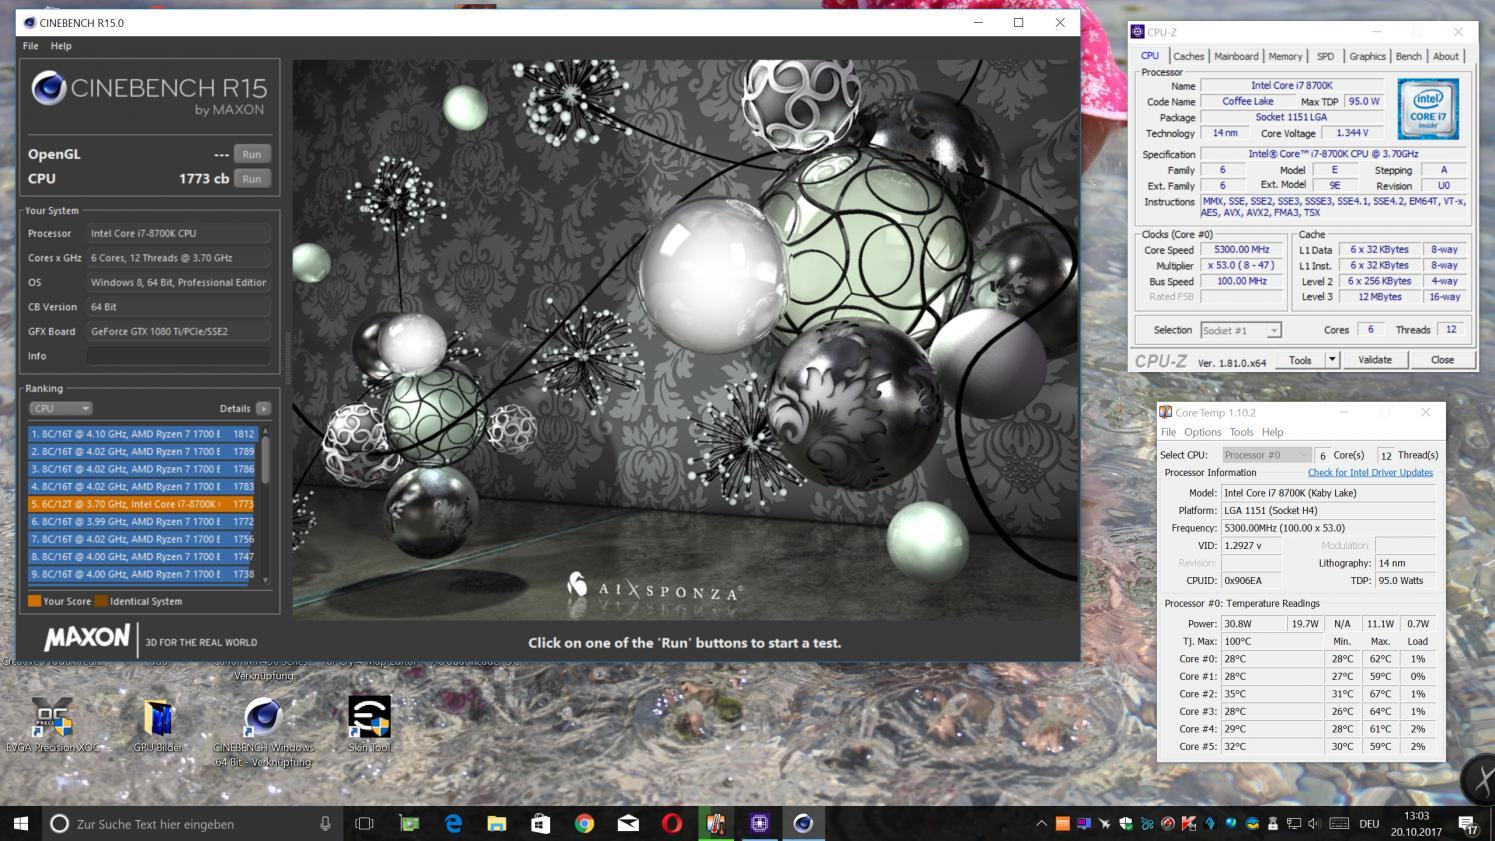1495x841 pixels.
Task: Open the CPU ranking type dropdown
Action: 60,408
